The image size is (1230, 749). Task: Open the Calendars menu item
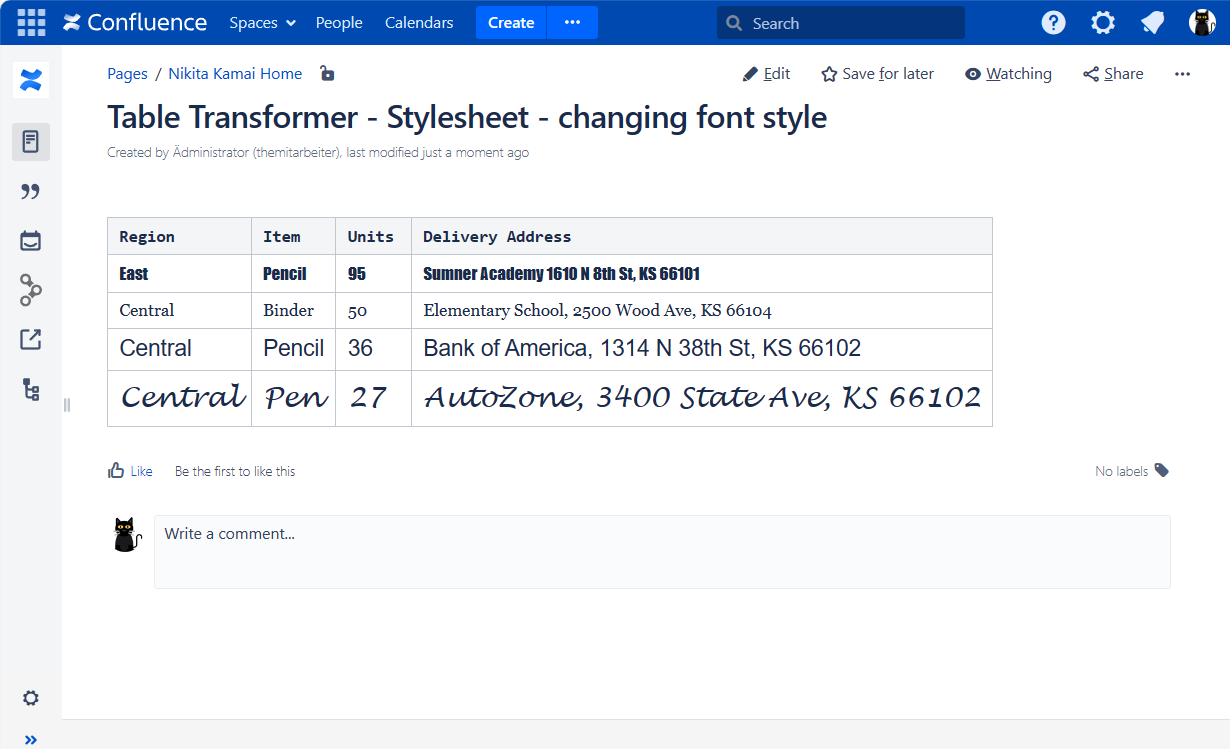pyautogui.click(x=419, y=23)
